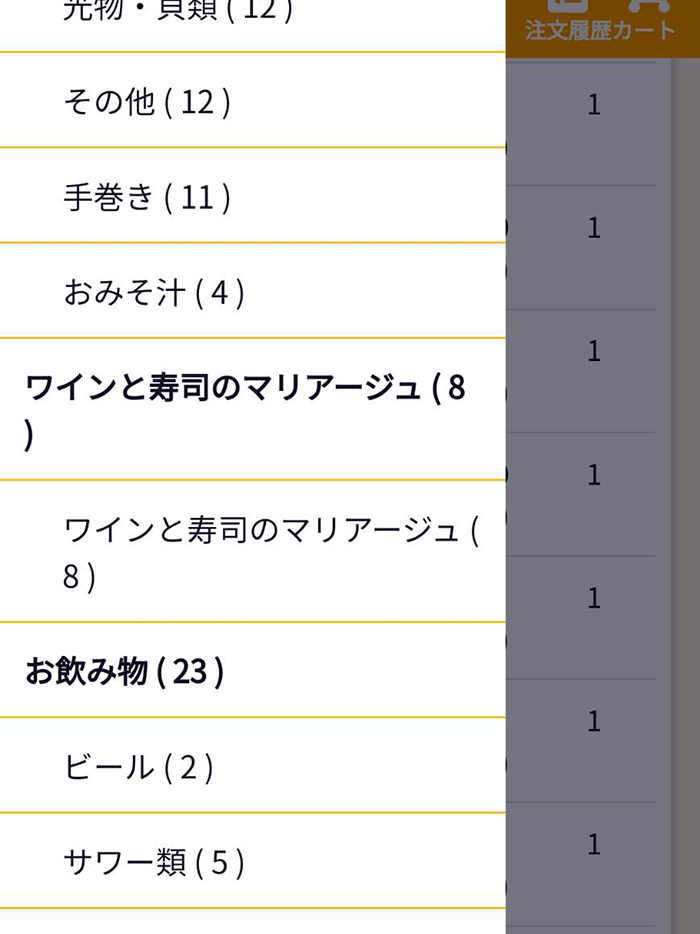Expand the お飲み物 (23) heading
This screenshot has width=700, height=934.
tap(124, 671)
